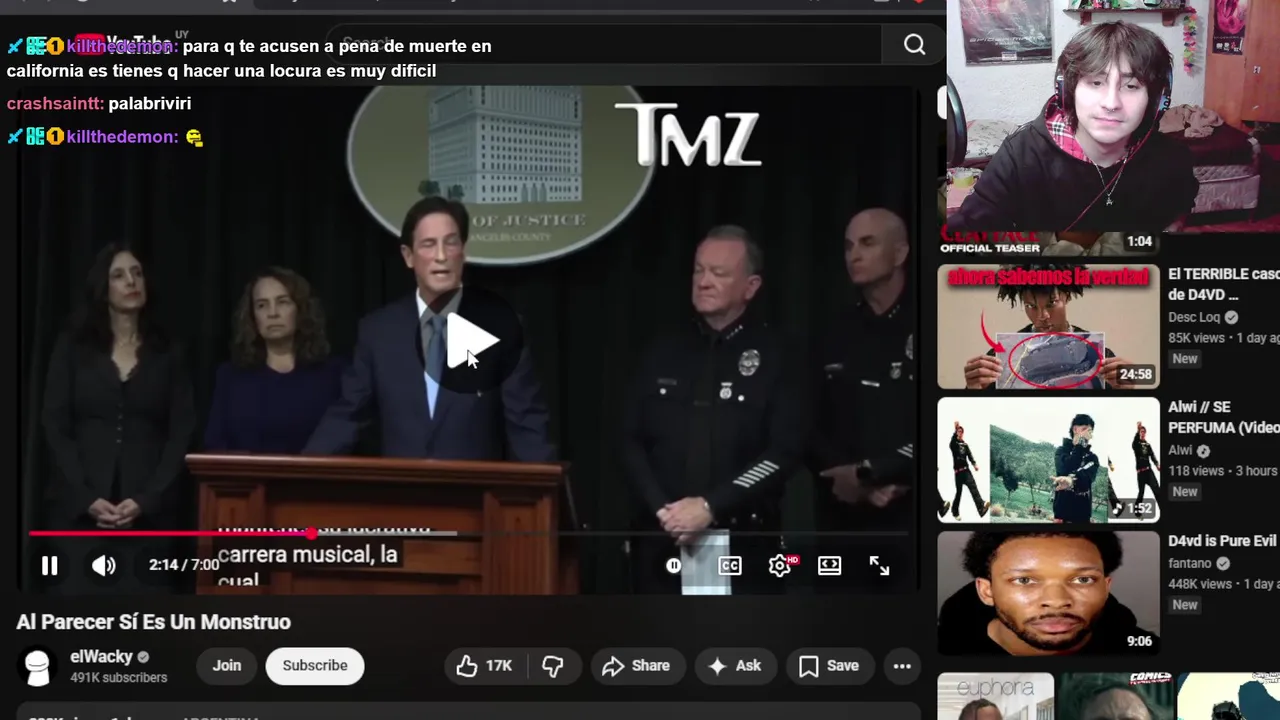This screenshot has height=720, width=1280.
Task: Click crashsaintt username in chat overlay
Action: point(55,103)
